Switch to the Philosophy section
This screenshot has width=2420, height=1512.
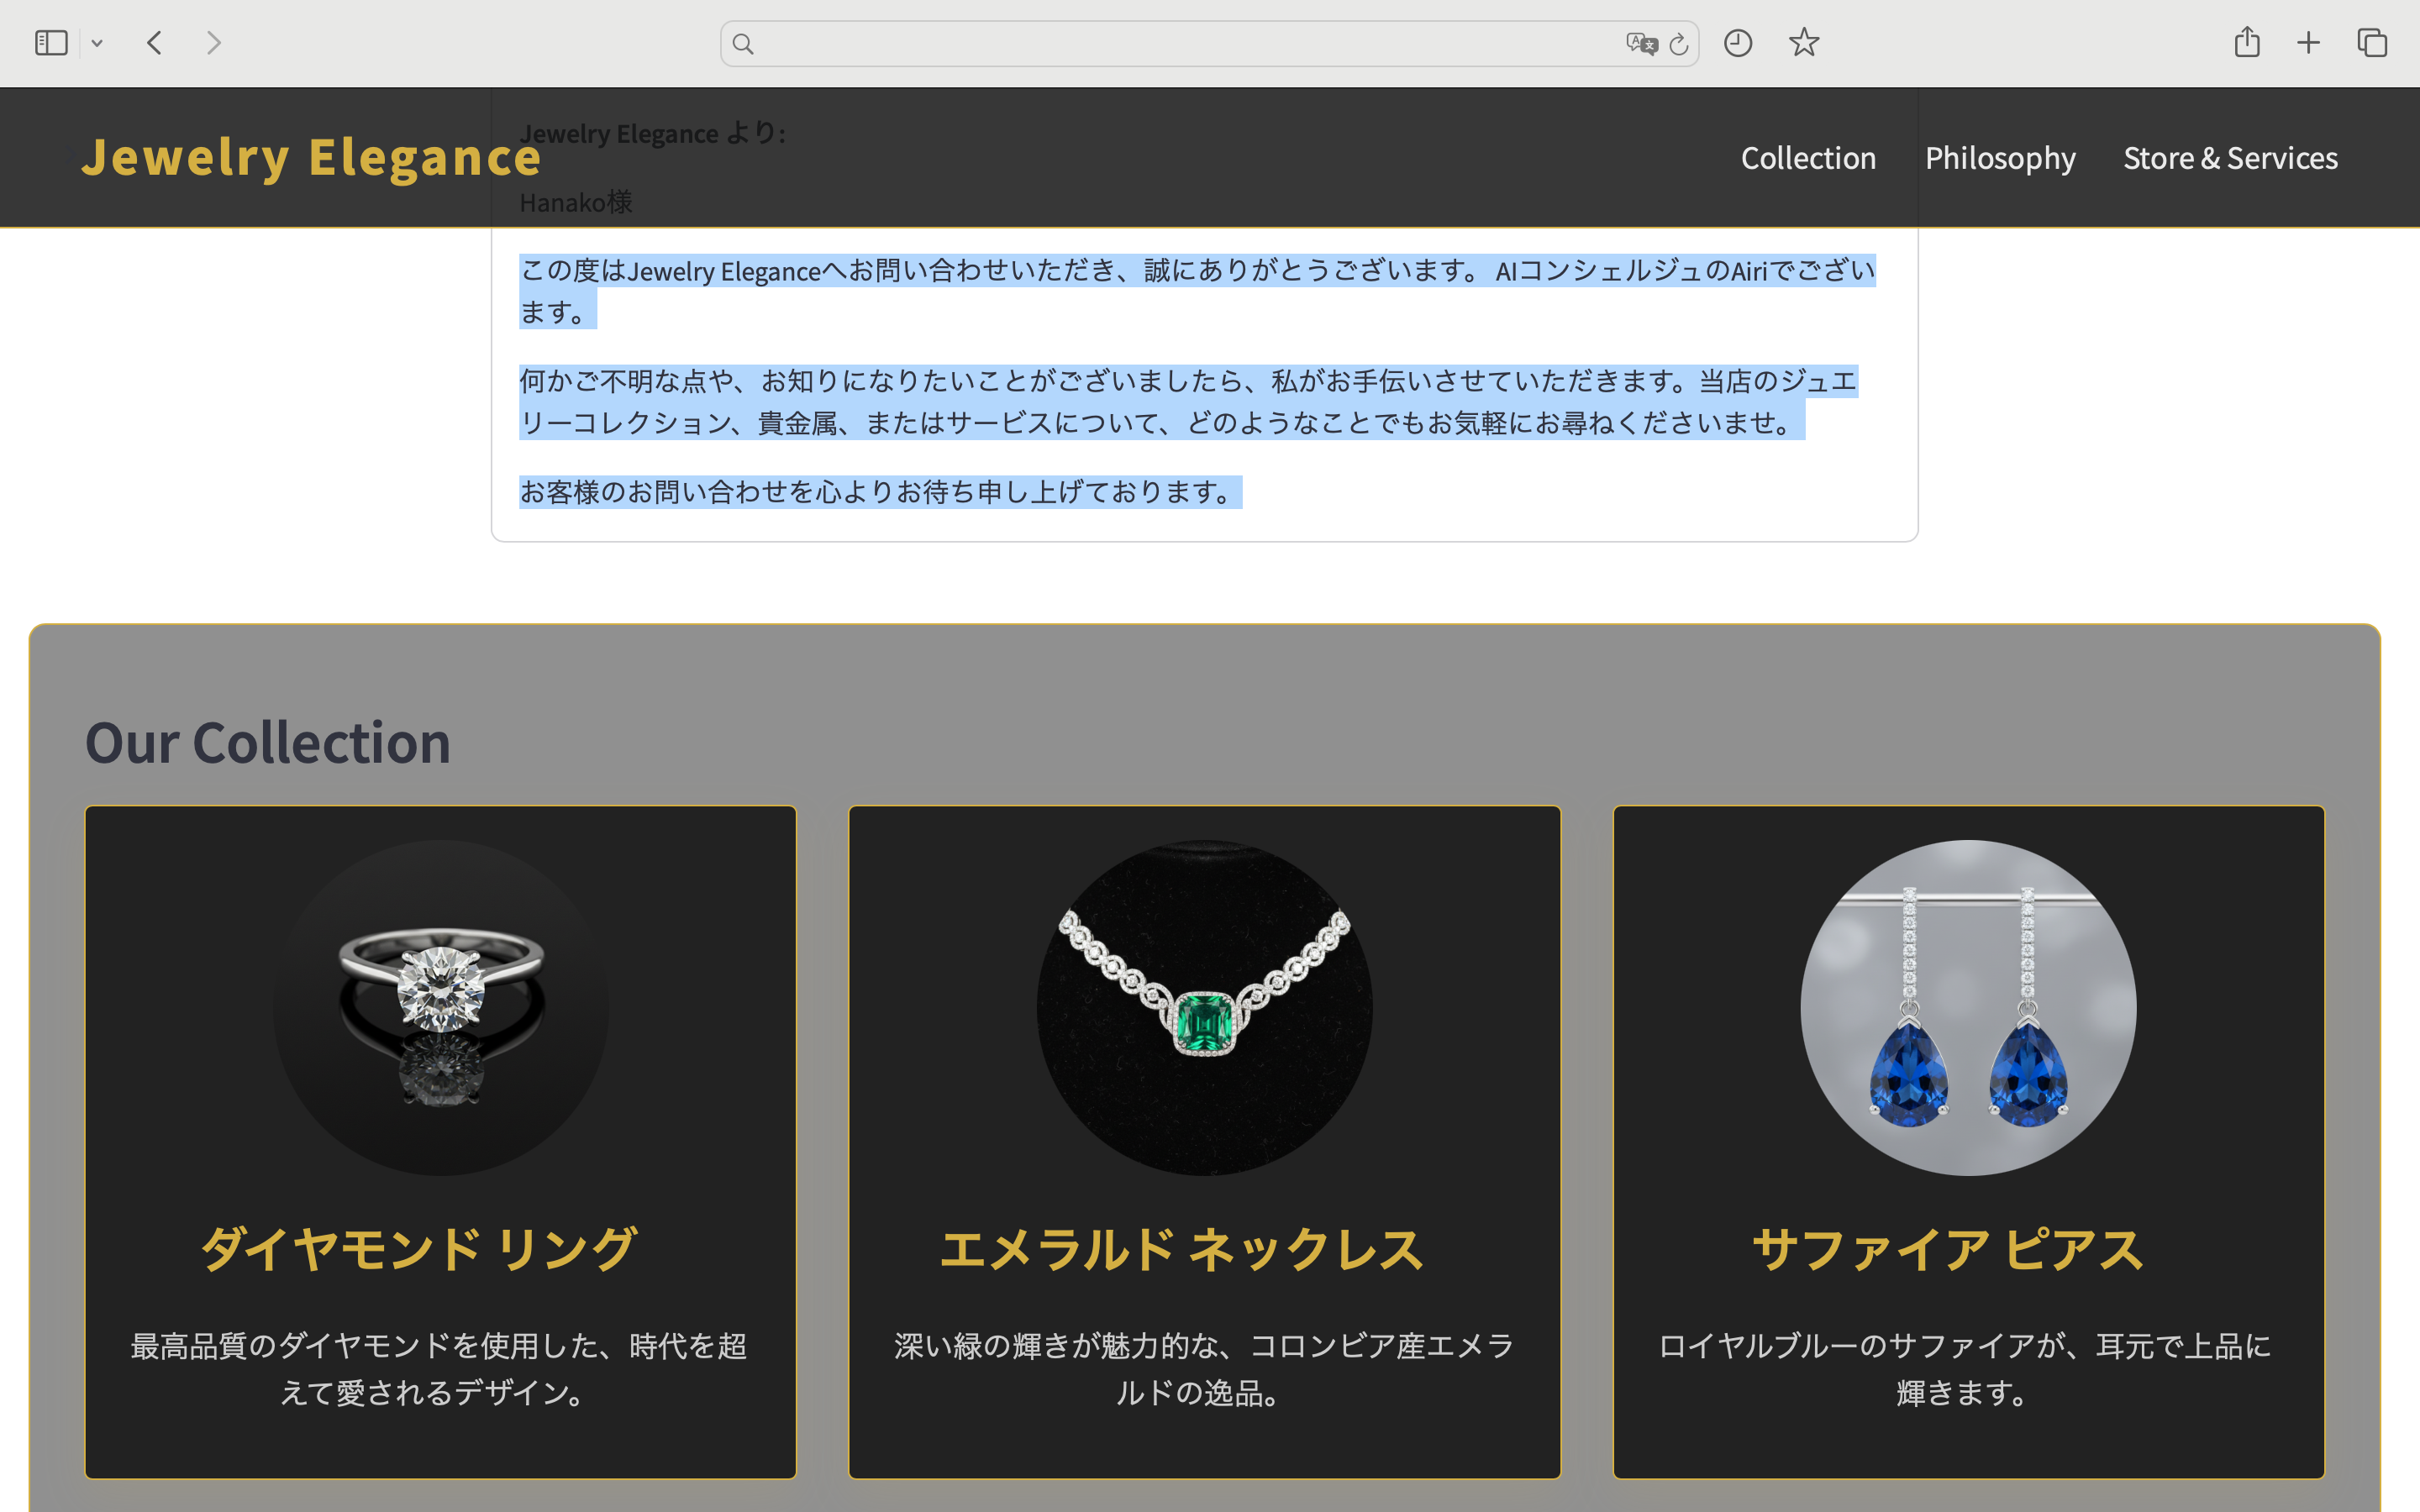[x=2000, y=157]
